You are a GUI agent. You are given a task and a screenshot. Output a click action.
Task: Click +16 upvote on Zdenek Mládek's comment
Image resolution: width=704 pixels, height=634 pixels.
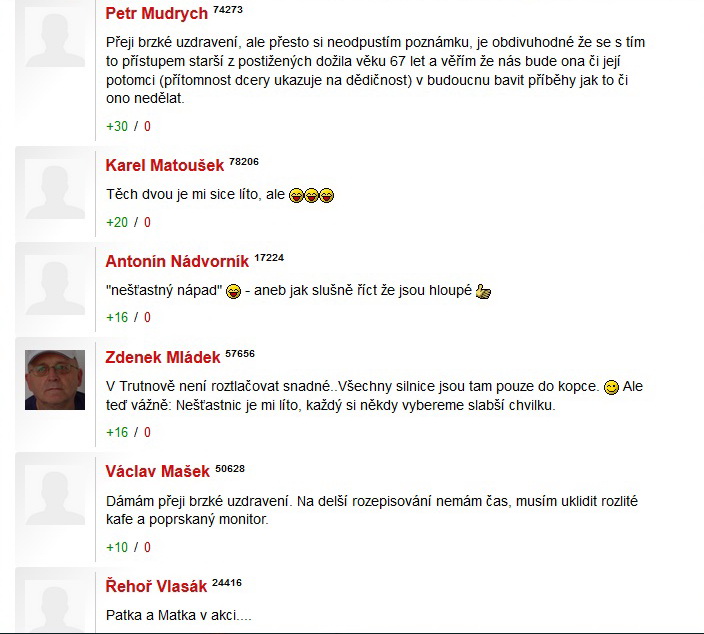click(117, 432)
